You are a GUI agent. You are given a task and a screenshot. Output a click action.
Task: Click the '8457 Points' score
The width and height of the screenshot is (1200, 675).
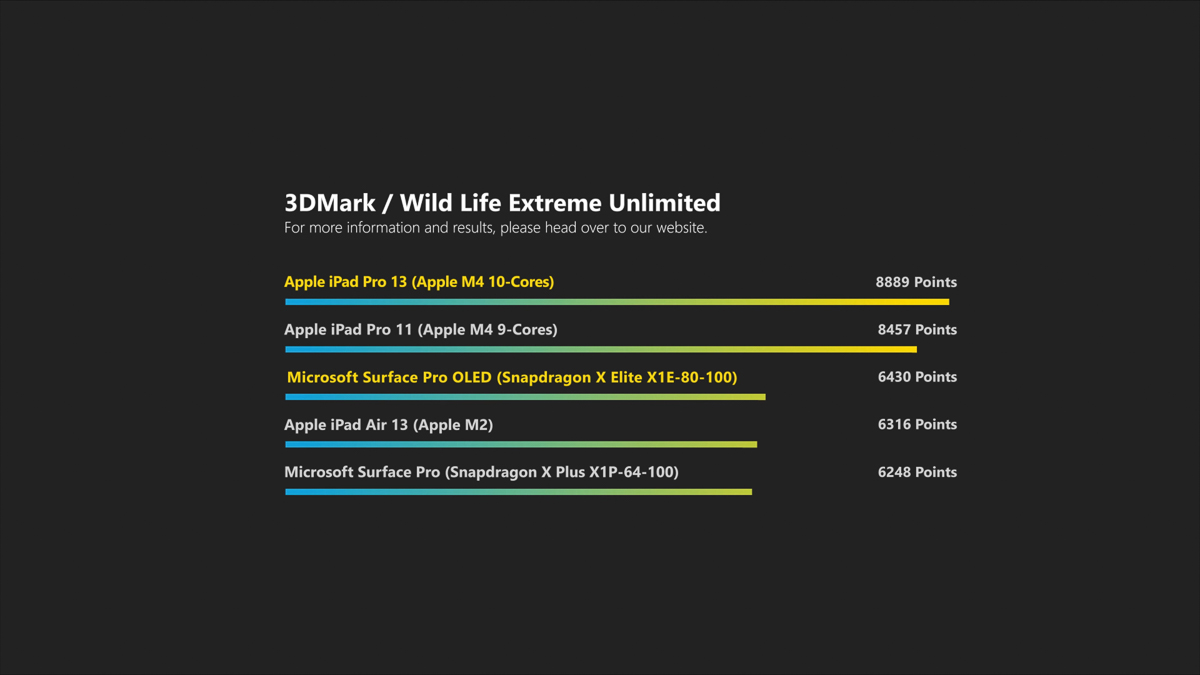(x=917, y=330)
